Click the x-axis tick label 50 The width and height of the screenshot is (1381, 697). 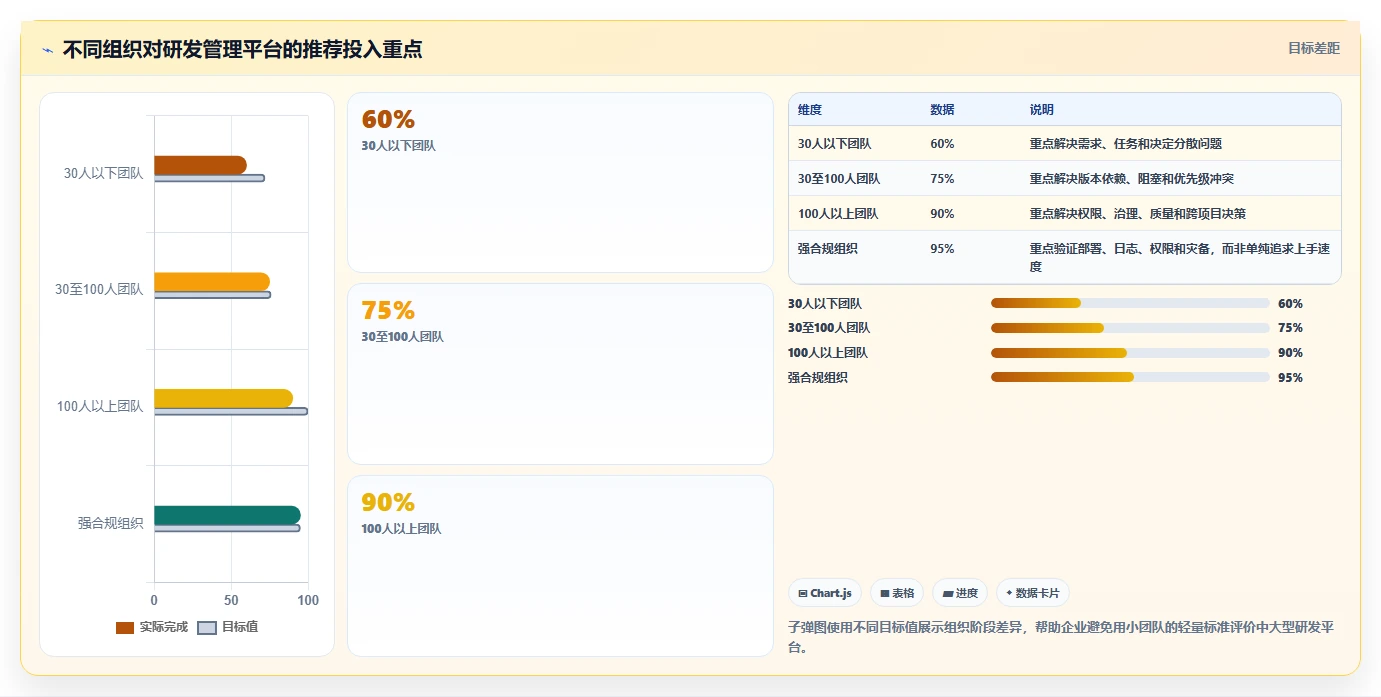[231, 600]
